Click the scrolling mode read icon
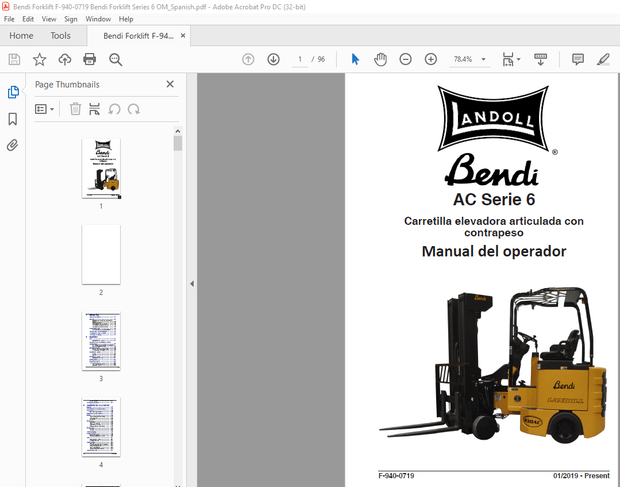Viewport: 620px width, 487px height. [x=540, y=59]
